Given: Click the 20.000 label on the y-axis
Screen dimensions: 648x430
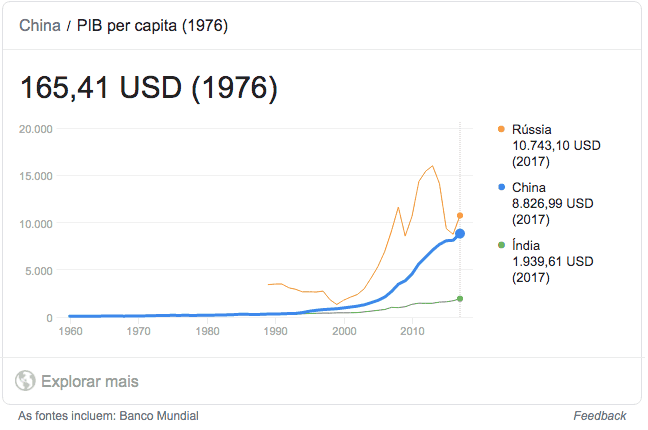Looking at the screenshot, I should 36,129.
